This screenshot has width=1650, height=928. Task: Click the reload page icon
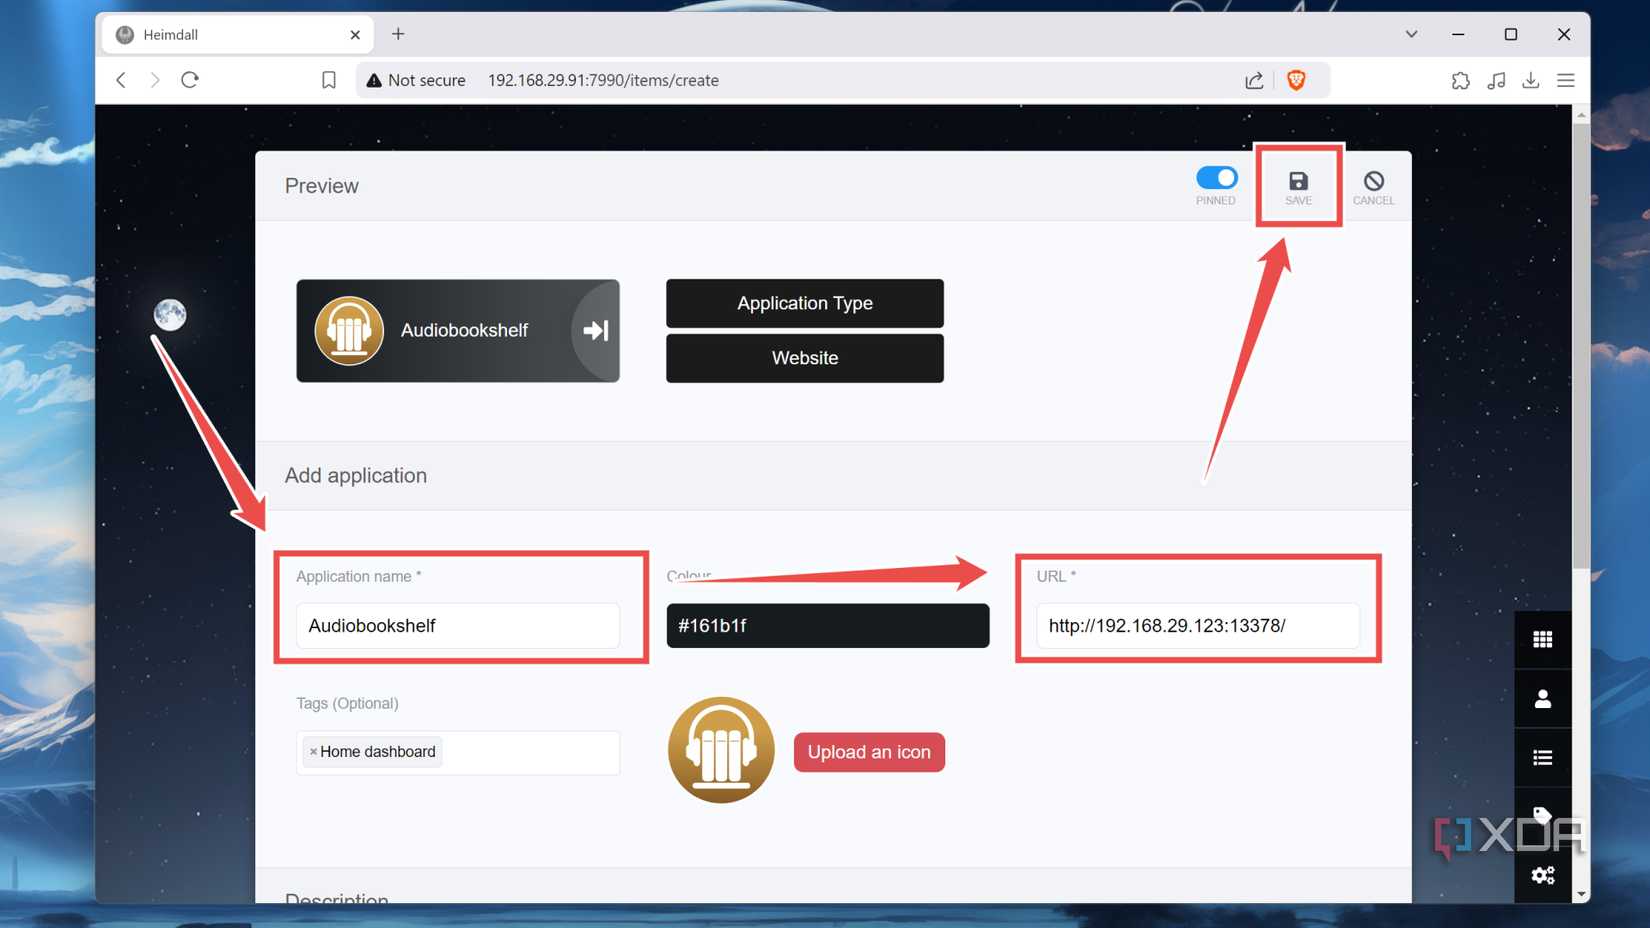[x=190, y=80]
